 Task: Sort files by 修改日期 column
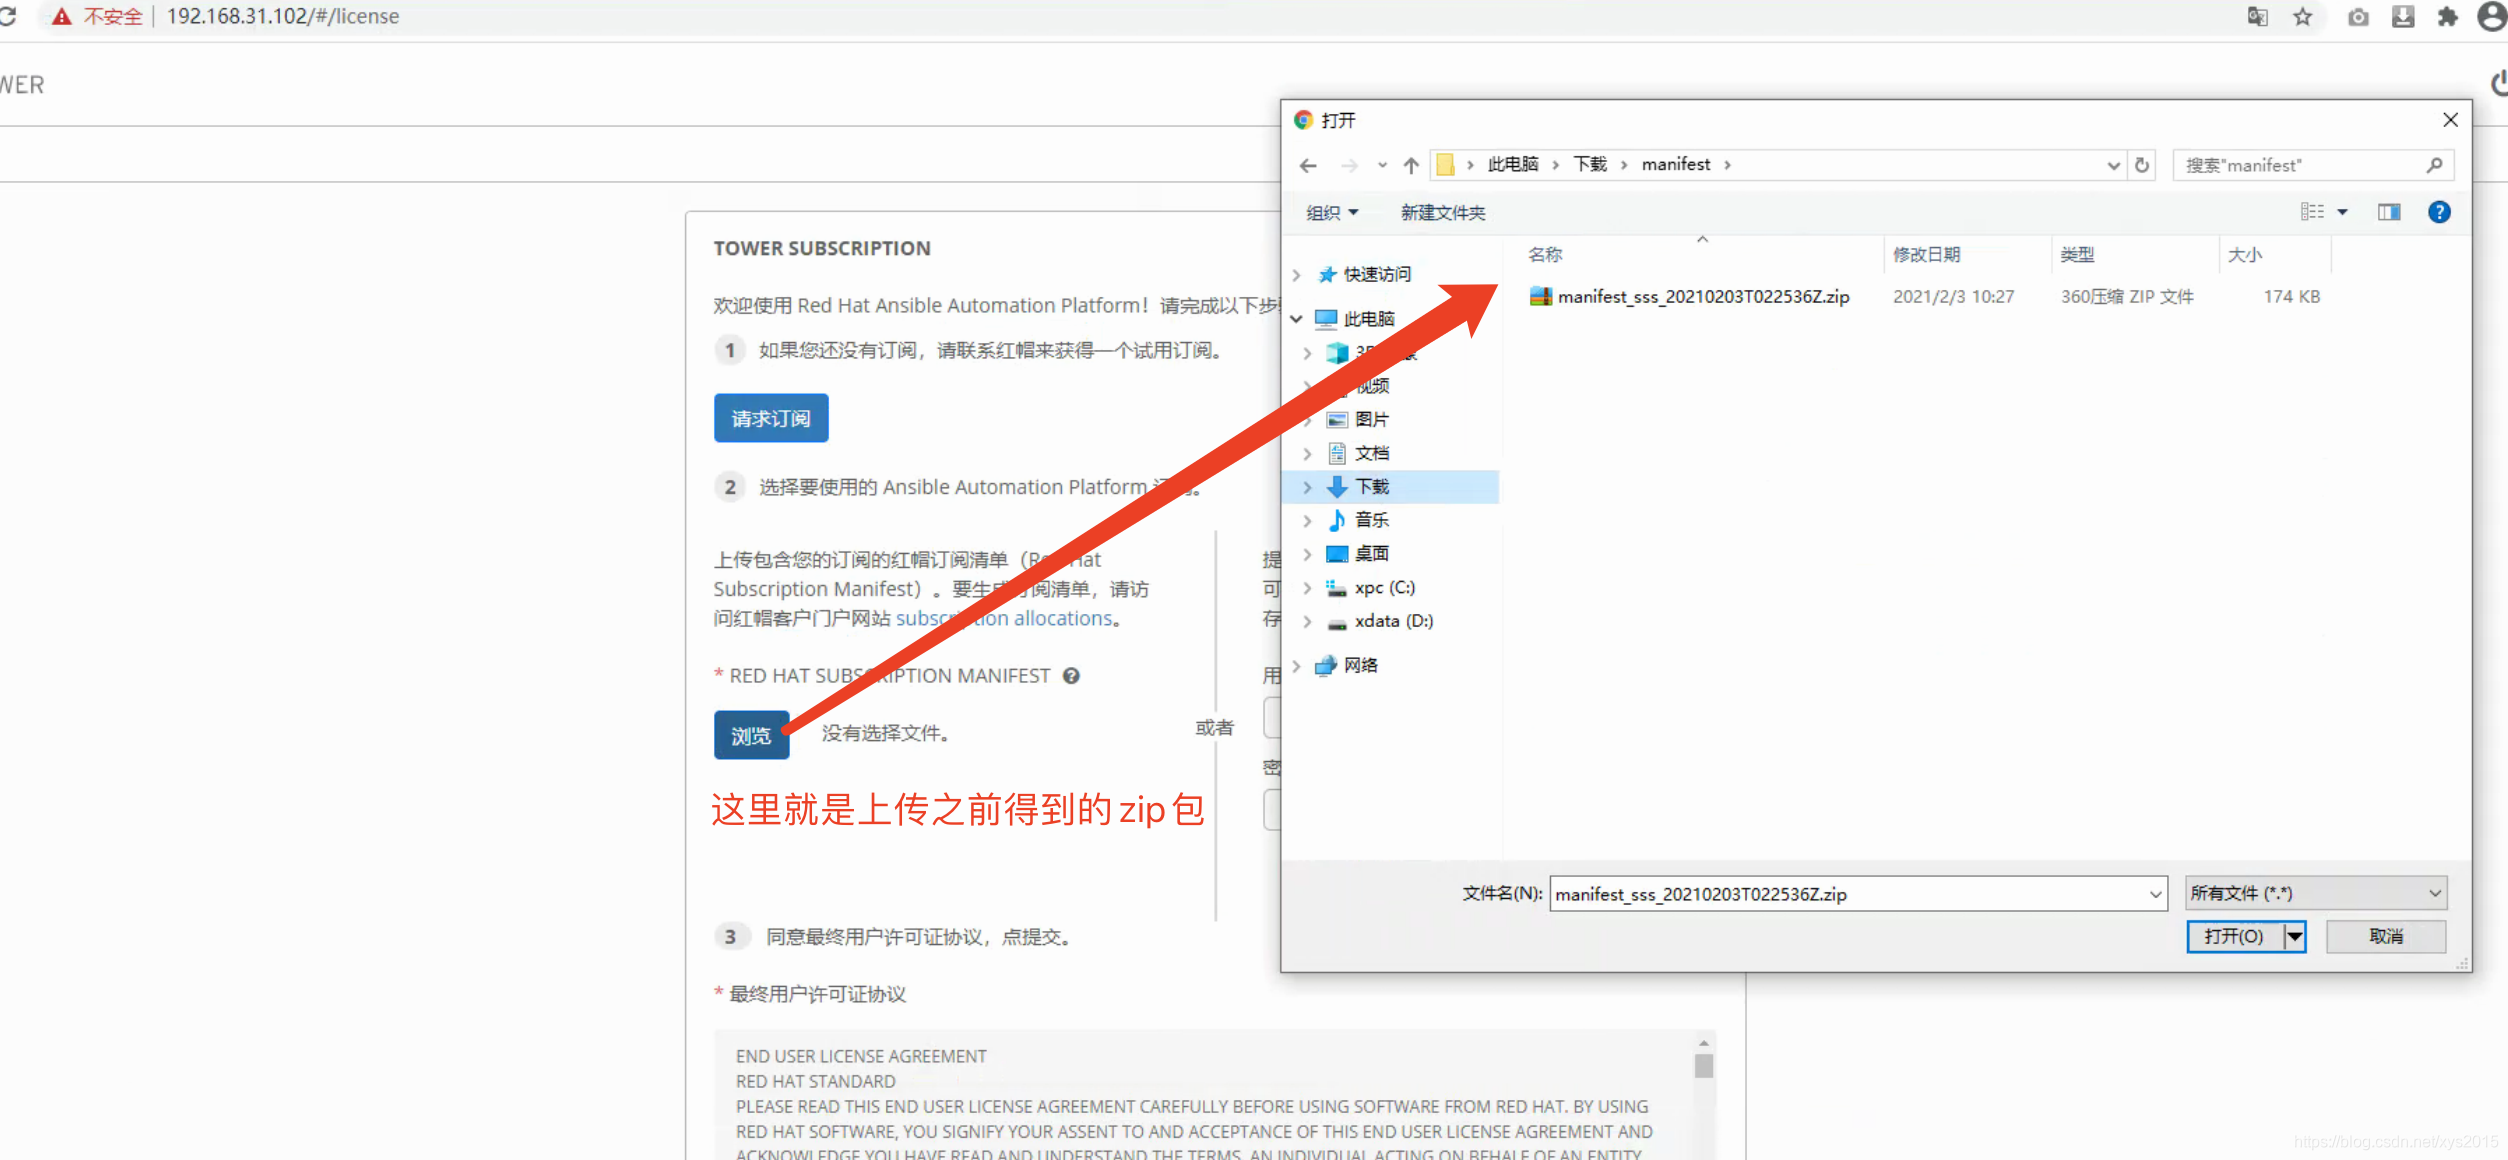1926,254
